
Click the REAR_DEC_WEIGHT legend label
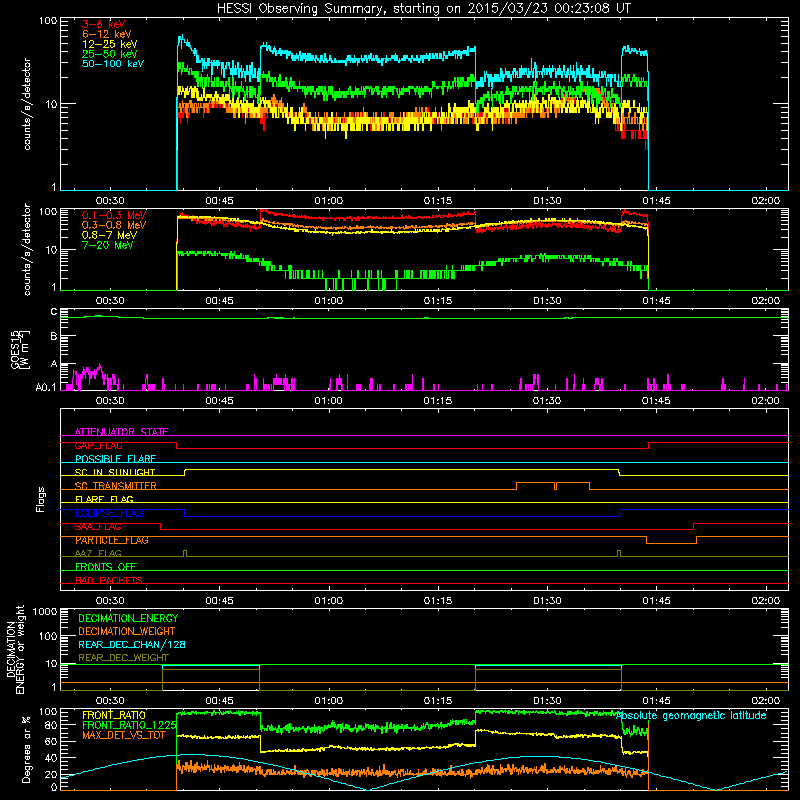pos(123,658)
